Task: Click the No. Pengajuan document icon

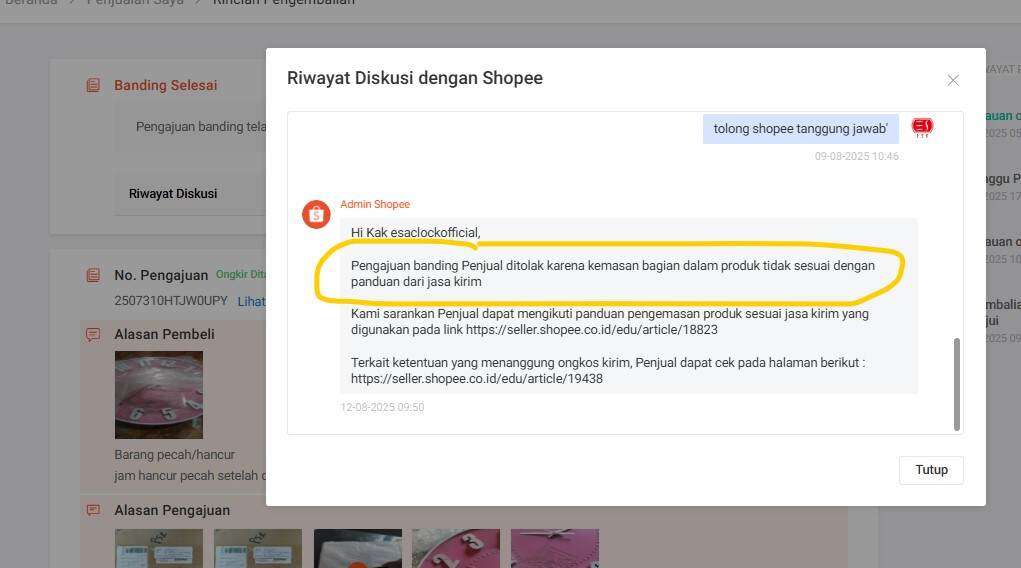Action: (x=93, y=275)
